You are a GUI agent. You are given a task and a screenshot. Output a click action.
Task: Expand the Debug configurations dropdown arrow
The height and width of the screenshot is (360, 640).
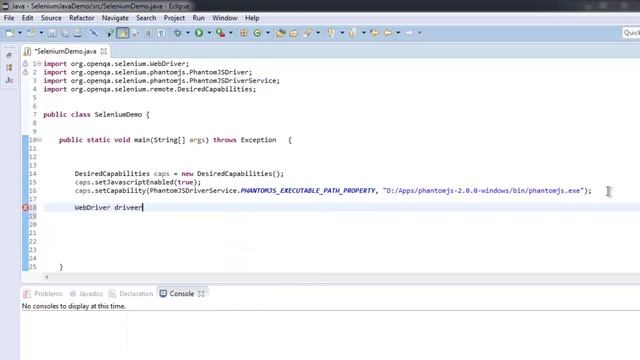[188, 33]
